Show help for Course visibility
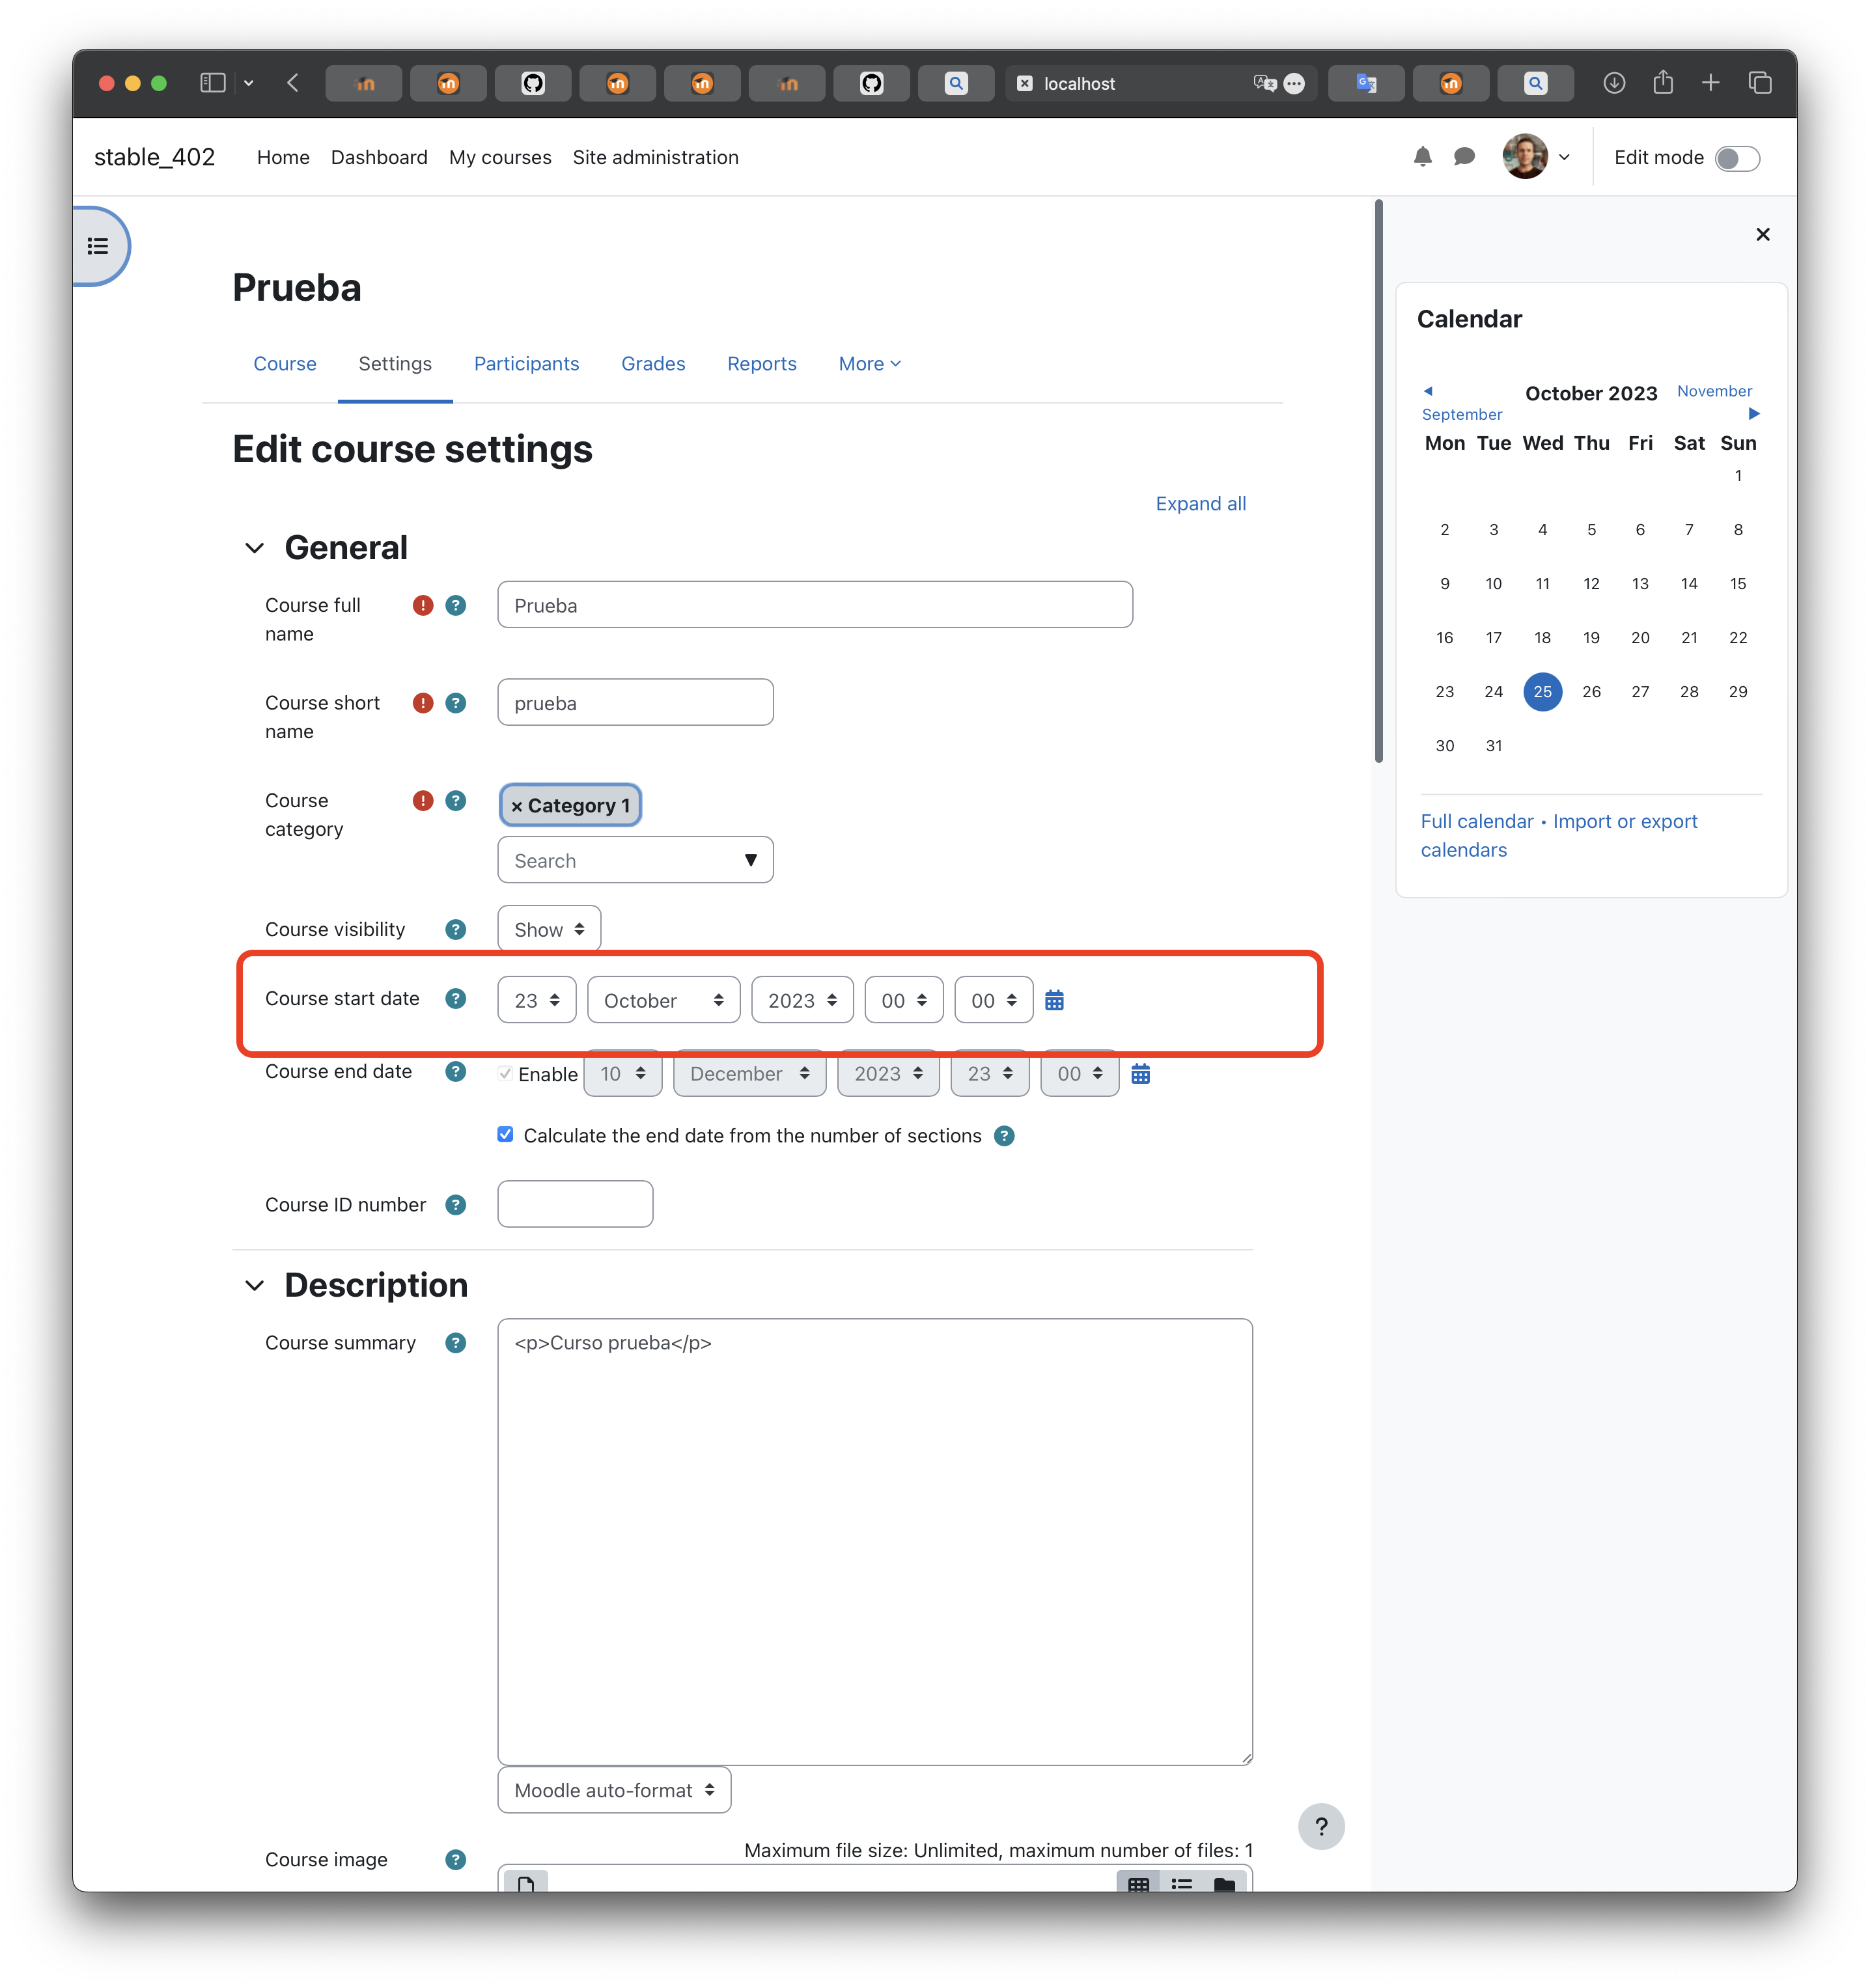The image size is (1870, 1988). 455,930
